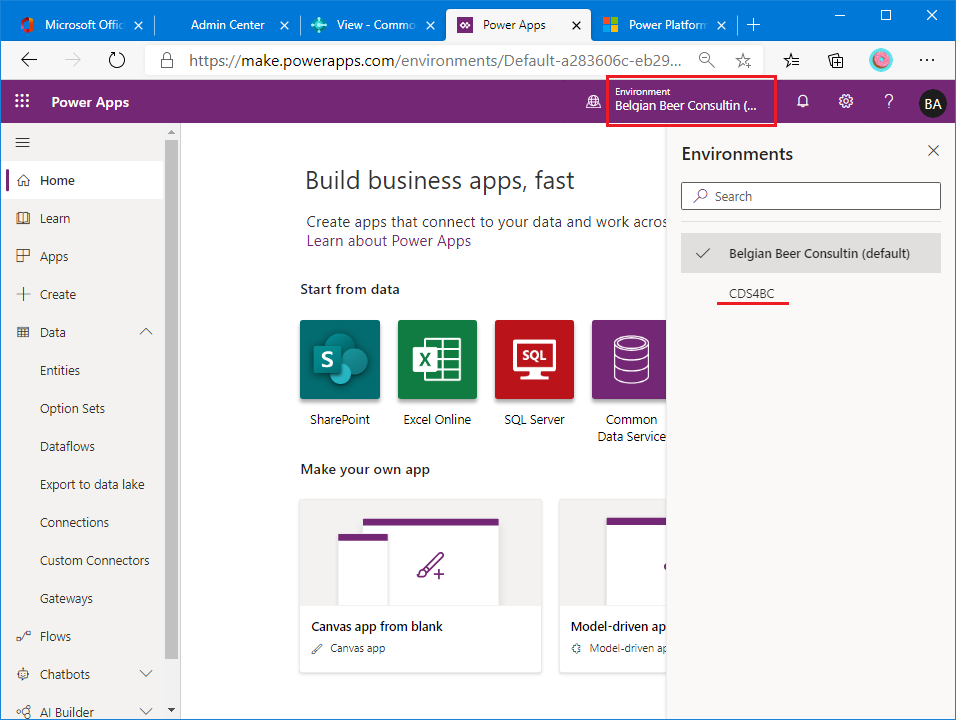Create a Model-driven app from blank
The height and width of the screenshot is (720, 956).
[613, 586]
